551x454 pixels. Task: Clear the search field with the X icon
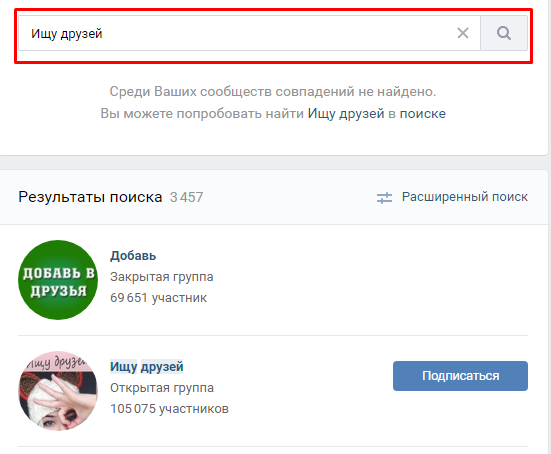[463, 33]
